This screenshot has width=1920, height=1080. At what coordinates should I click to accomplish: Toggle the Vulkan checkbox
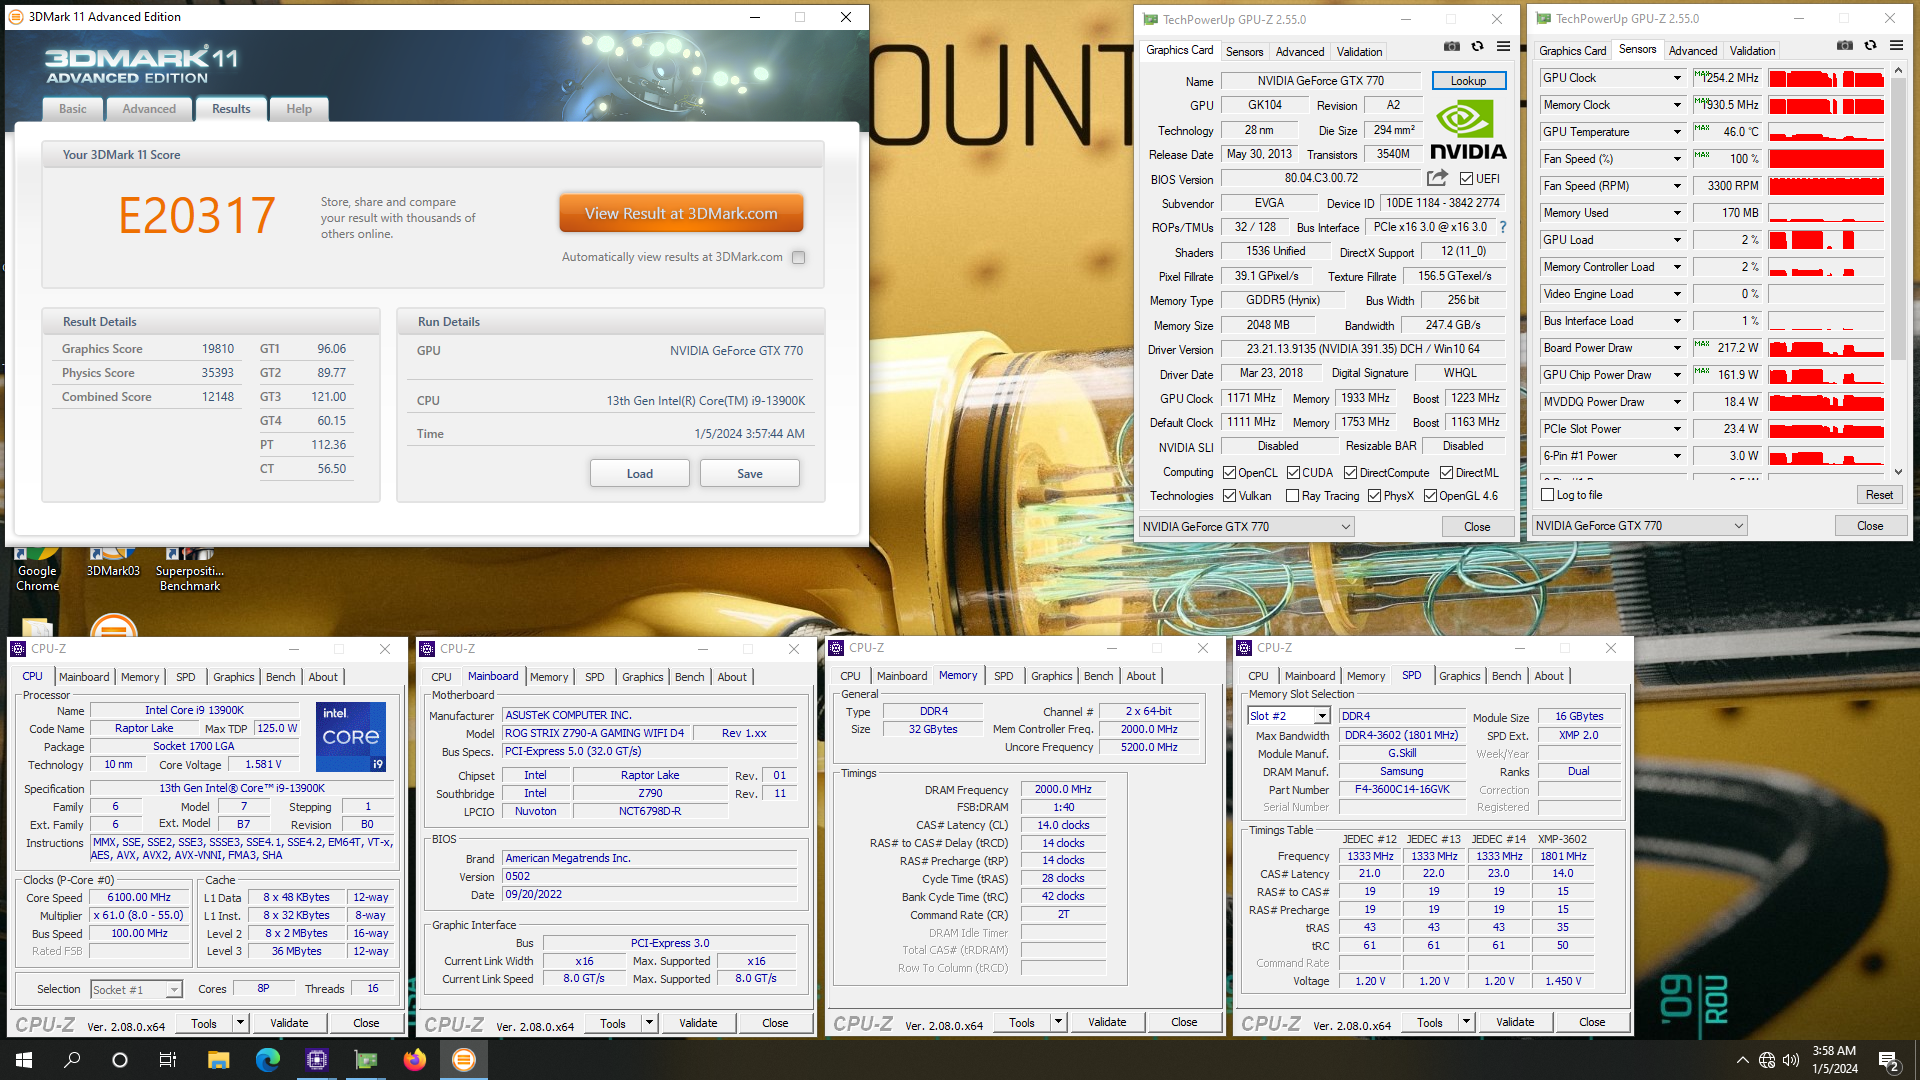point(1229,496)
